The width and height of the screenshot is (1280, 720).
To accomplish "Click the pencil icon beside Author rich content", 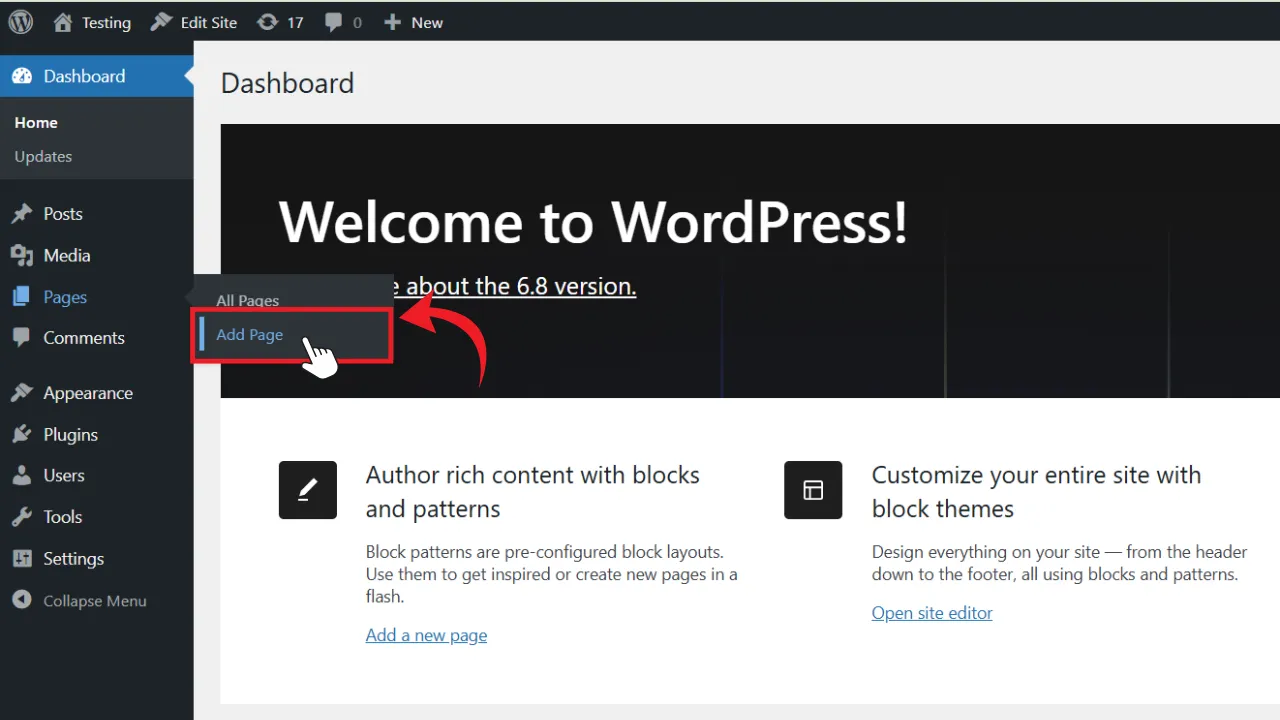I will (308, 490).
